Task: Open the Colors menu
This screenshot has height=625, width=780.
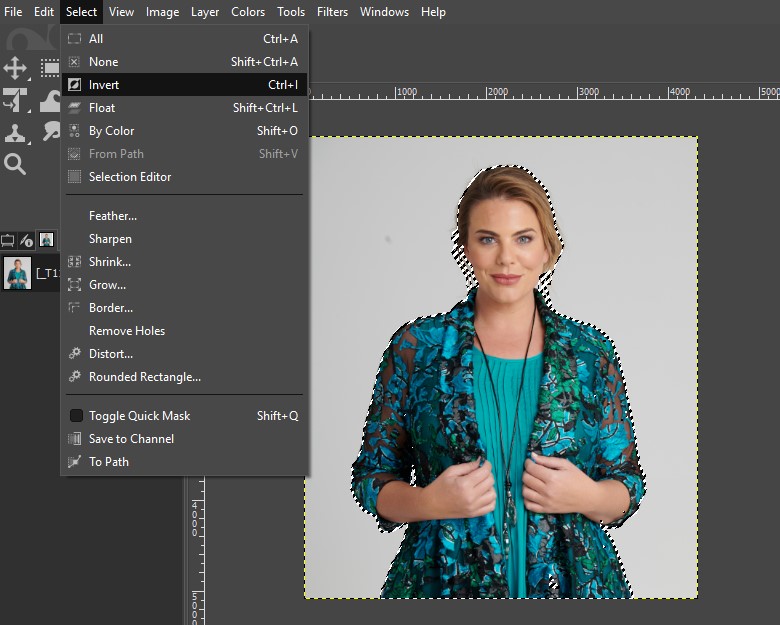Action: pos(248,11)
